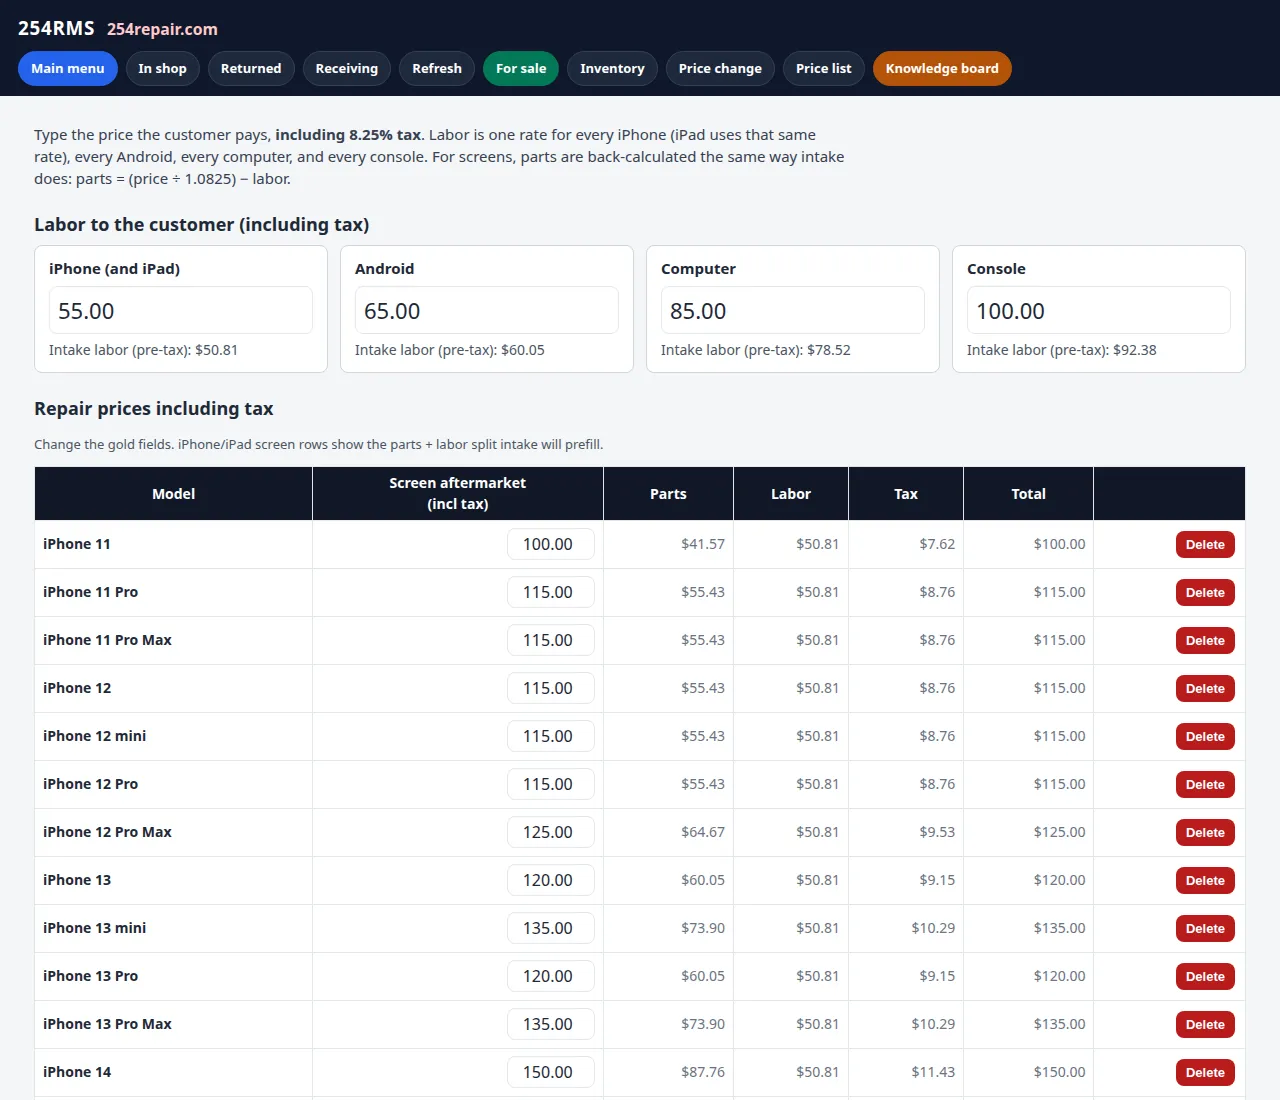
Task: Click the $41.57 parts value for iPhone 11
Action: pos(703,544)
